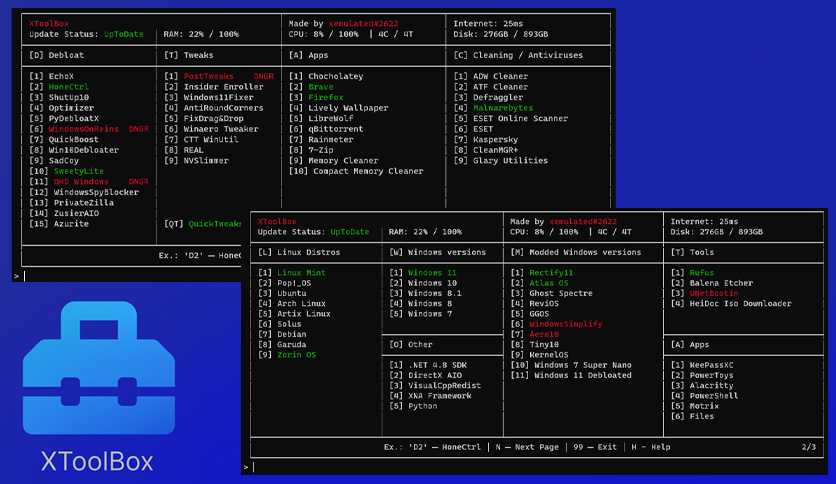The width and height of the screenshot is (836, 484).
Task: Select 'H – Help' in the footer
Action: tap(650, 447)
